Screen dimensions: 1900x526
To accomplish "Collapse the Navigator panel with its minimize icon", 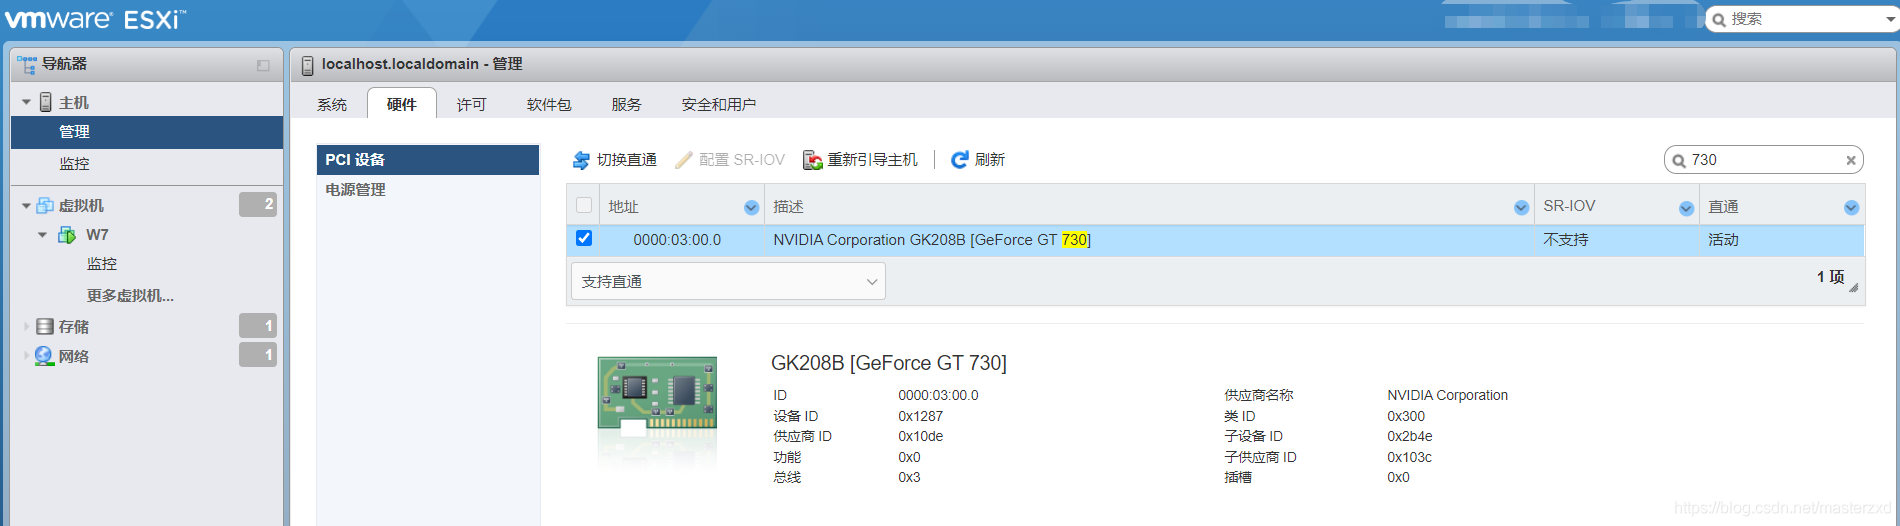I will pos(263,65).
